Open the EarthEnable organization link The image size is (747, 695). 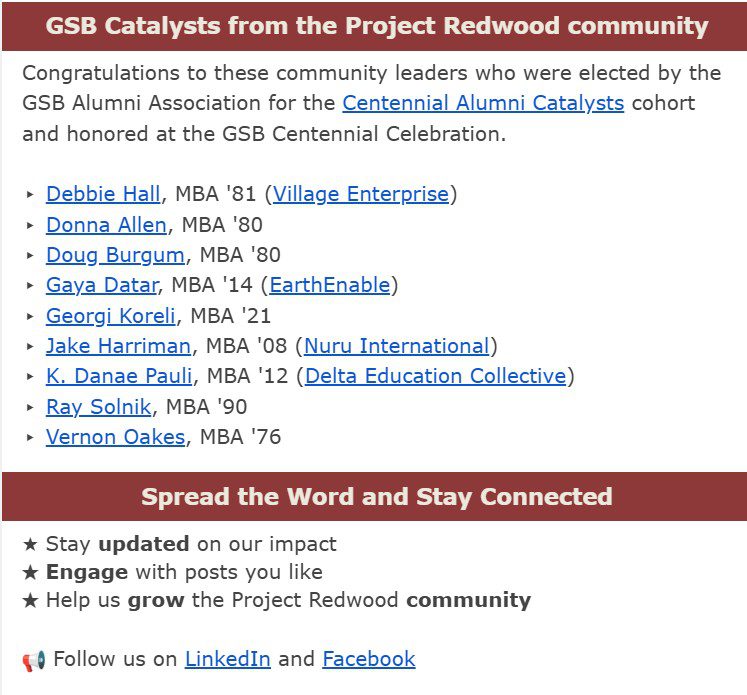point(329,285)
